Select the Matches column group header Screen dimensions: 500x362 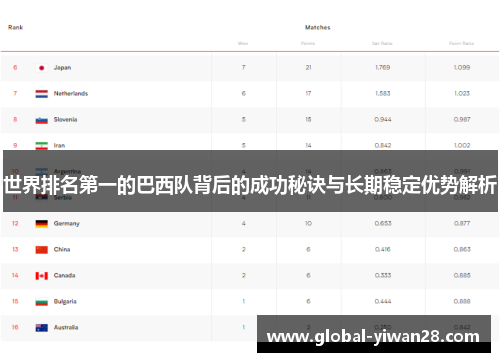tap(318, 27)
